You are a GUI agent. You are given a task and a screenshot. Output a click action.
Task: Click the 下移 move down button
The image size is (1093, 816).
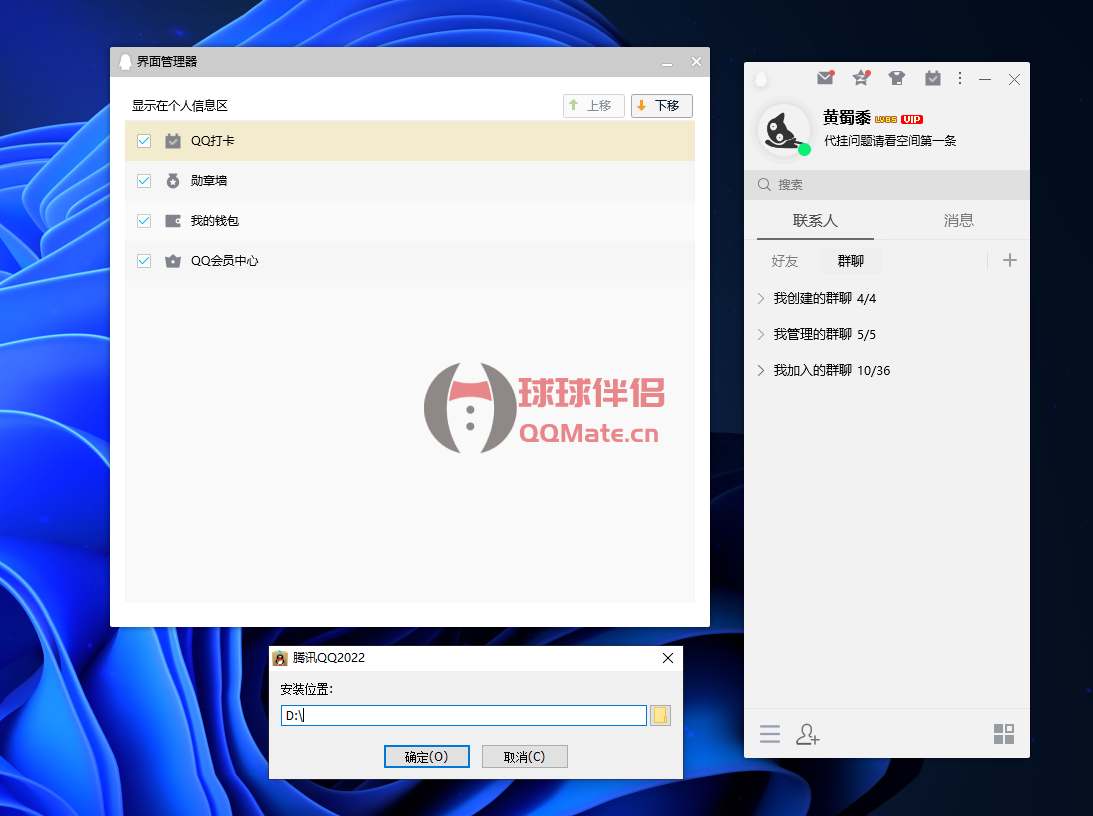661,106
